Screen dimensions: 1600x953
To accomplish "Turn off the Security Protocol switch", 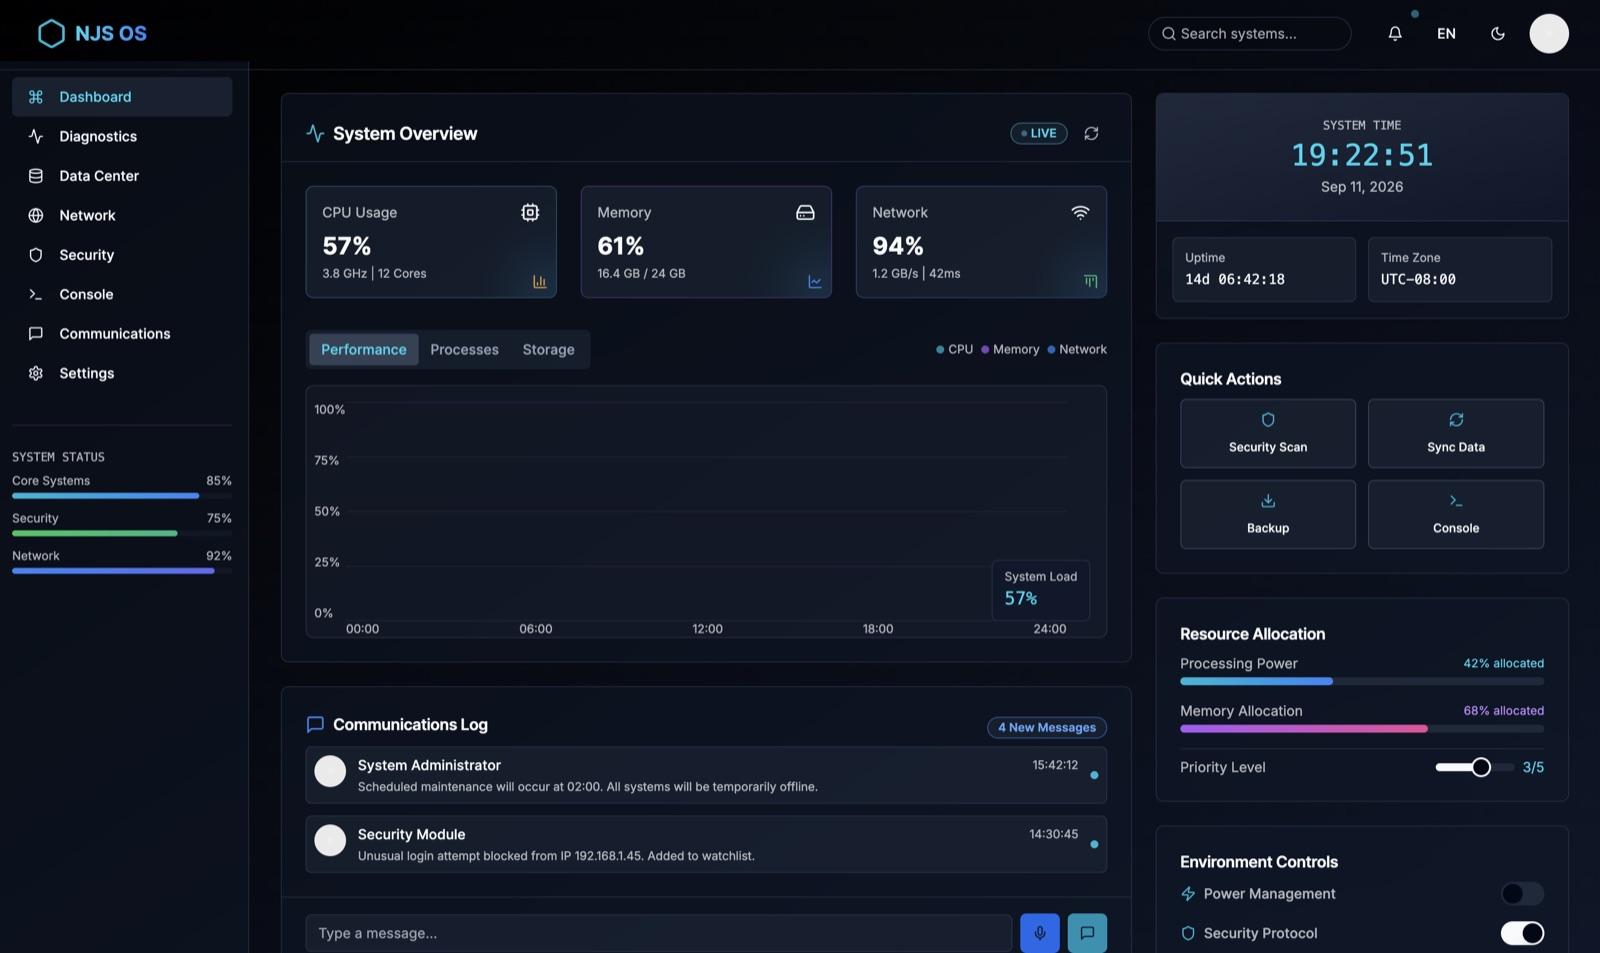I will pyautogui.click(x=1522, y=933).
